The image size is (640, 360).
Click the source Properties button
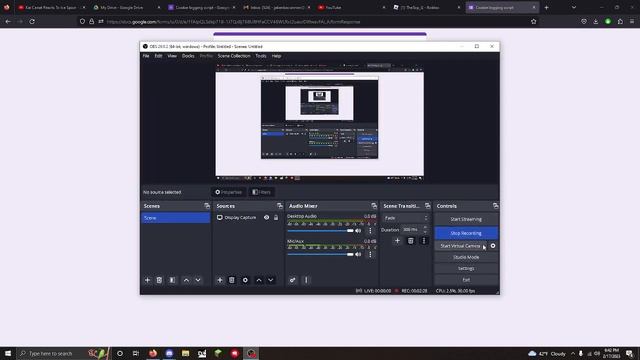click(x=229, y=192)
